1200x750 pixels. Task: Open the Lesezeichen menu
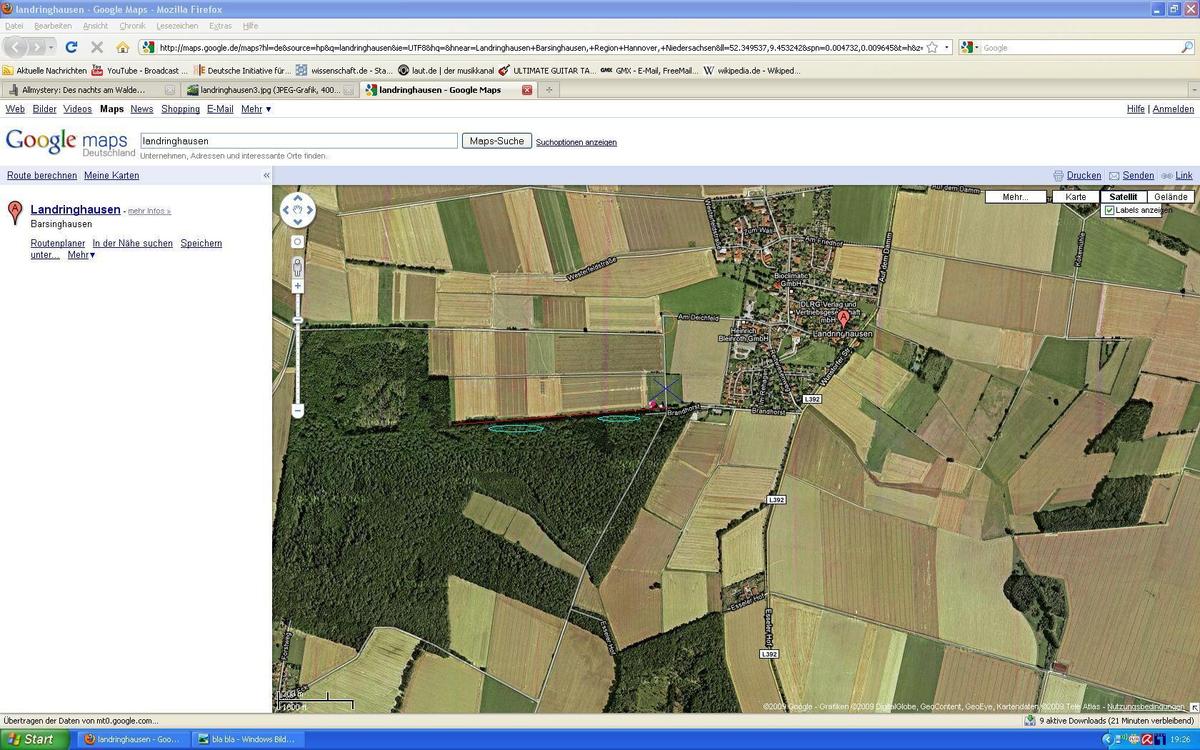click(178, 26)
